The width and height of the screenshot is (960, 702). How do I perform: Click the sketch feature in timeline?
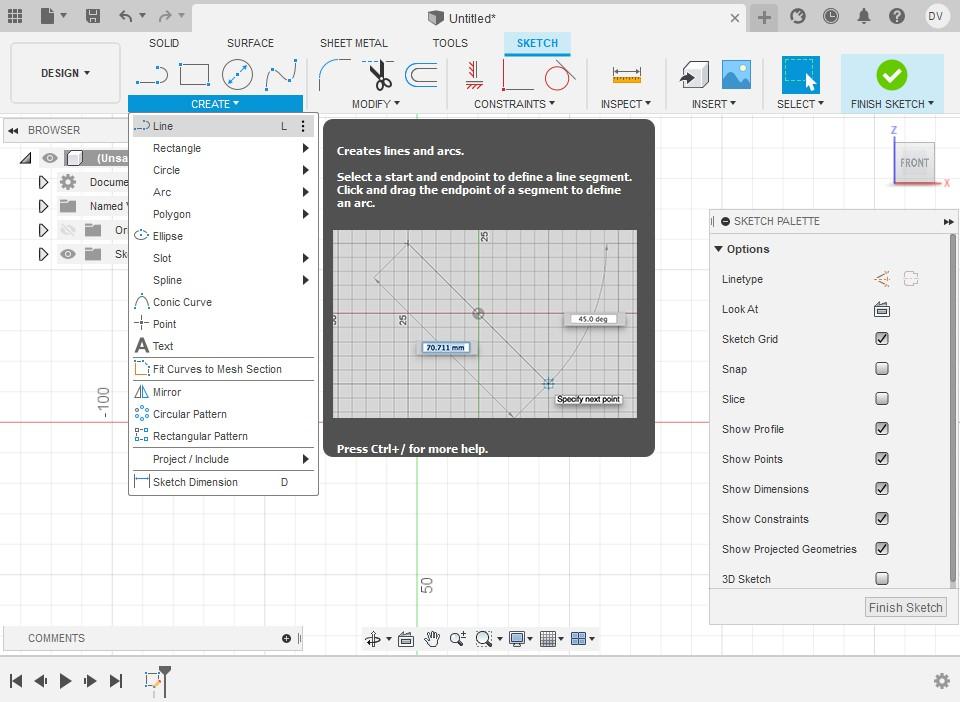153,681
